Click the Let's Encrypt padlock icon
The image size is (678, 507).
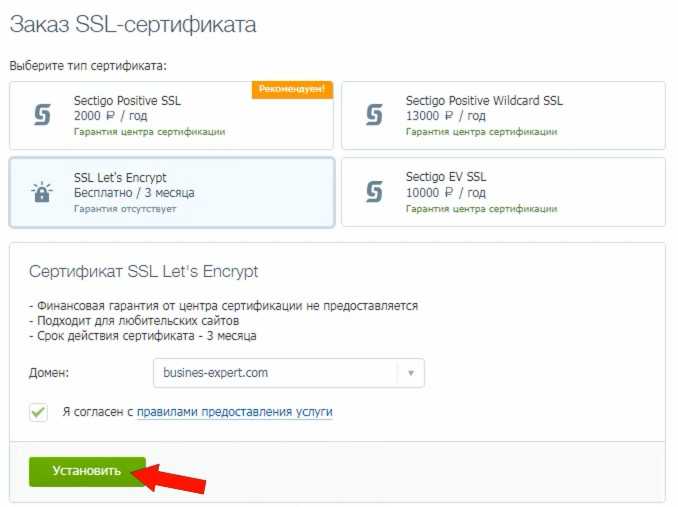42,191
